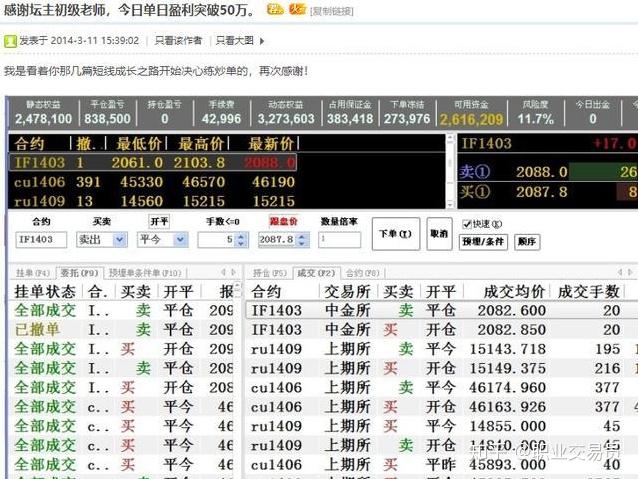This screenshot has width=638, height=479.
Task: Click the red 跟盘价 label
Action: [x=284, y=221]
